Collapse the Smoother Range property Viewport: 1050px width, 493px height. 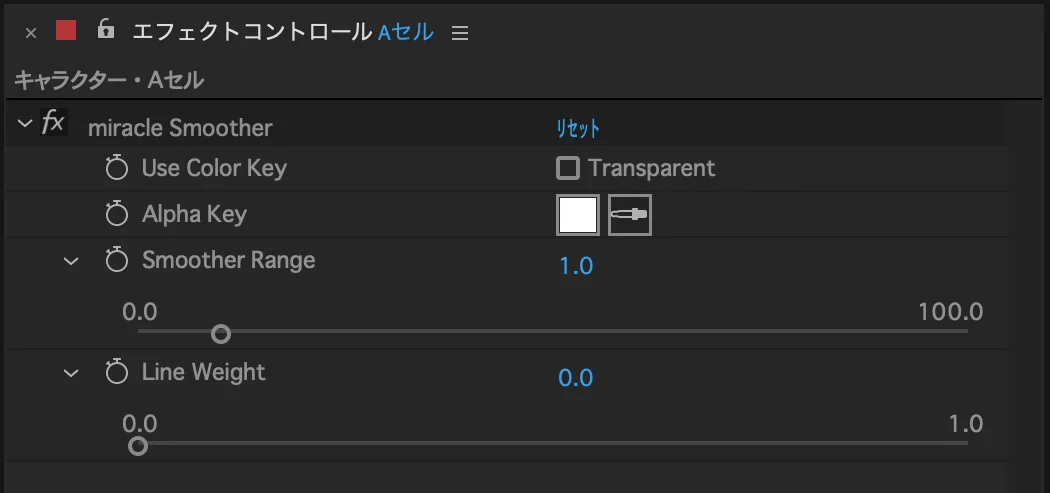pos(71,261)
